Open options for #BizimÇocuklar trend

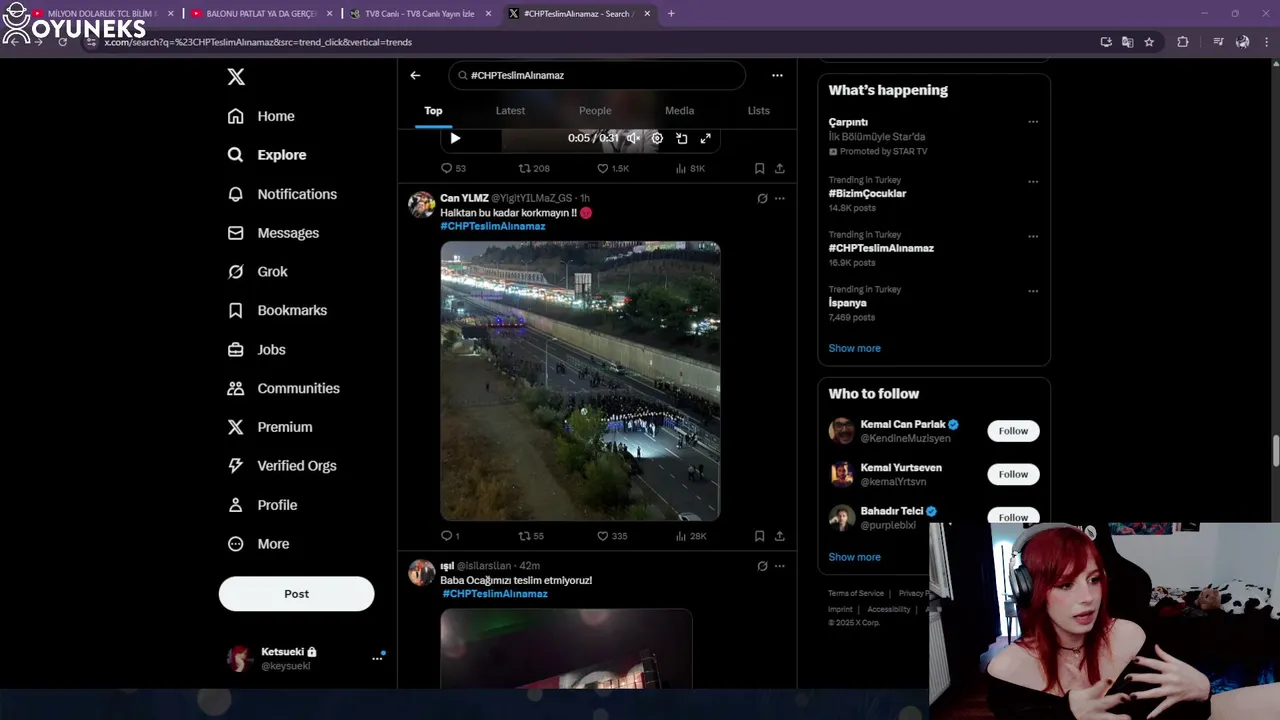point(1033,182)
